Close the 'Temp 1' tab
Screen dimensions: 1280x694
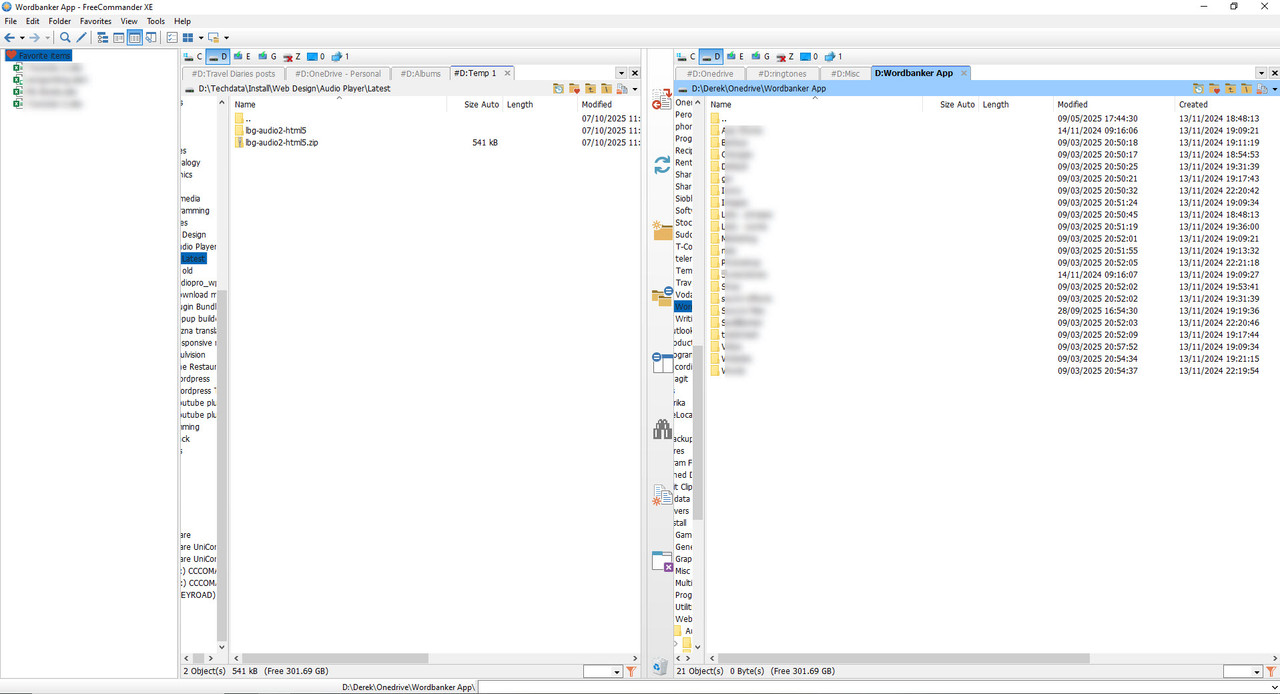pos(507,73)
